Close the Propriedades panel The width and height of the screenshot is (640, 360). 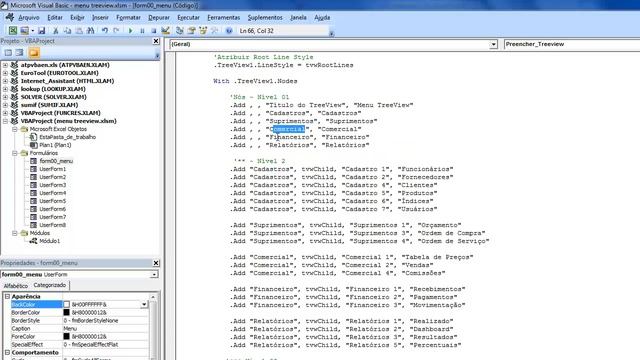(x=156, y=263)
